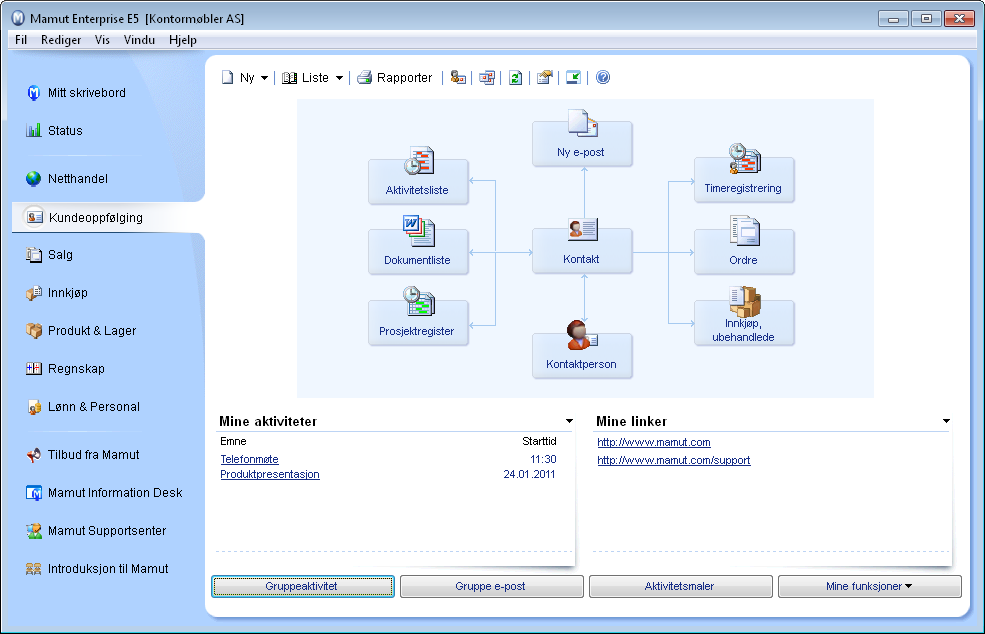The width and height of the screenshot is (985, 634).
Task: Click the Ny blank-page icon in the toolbar
Action: [x=227, y=77]
